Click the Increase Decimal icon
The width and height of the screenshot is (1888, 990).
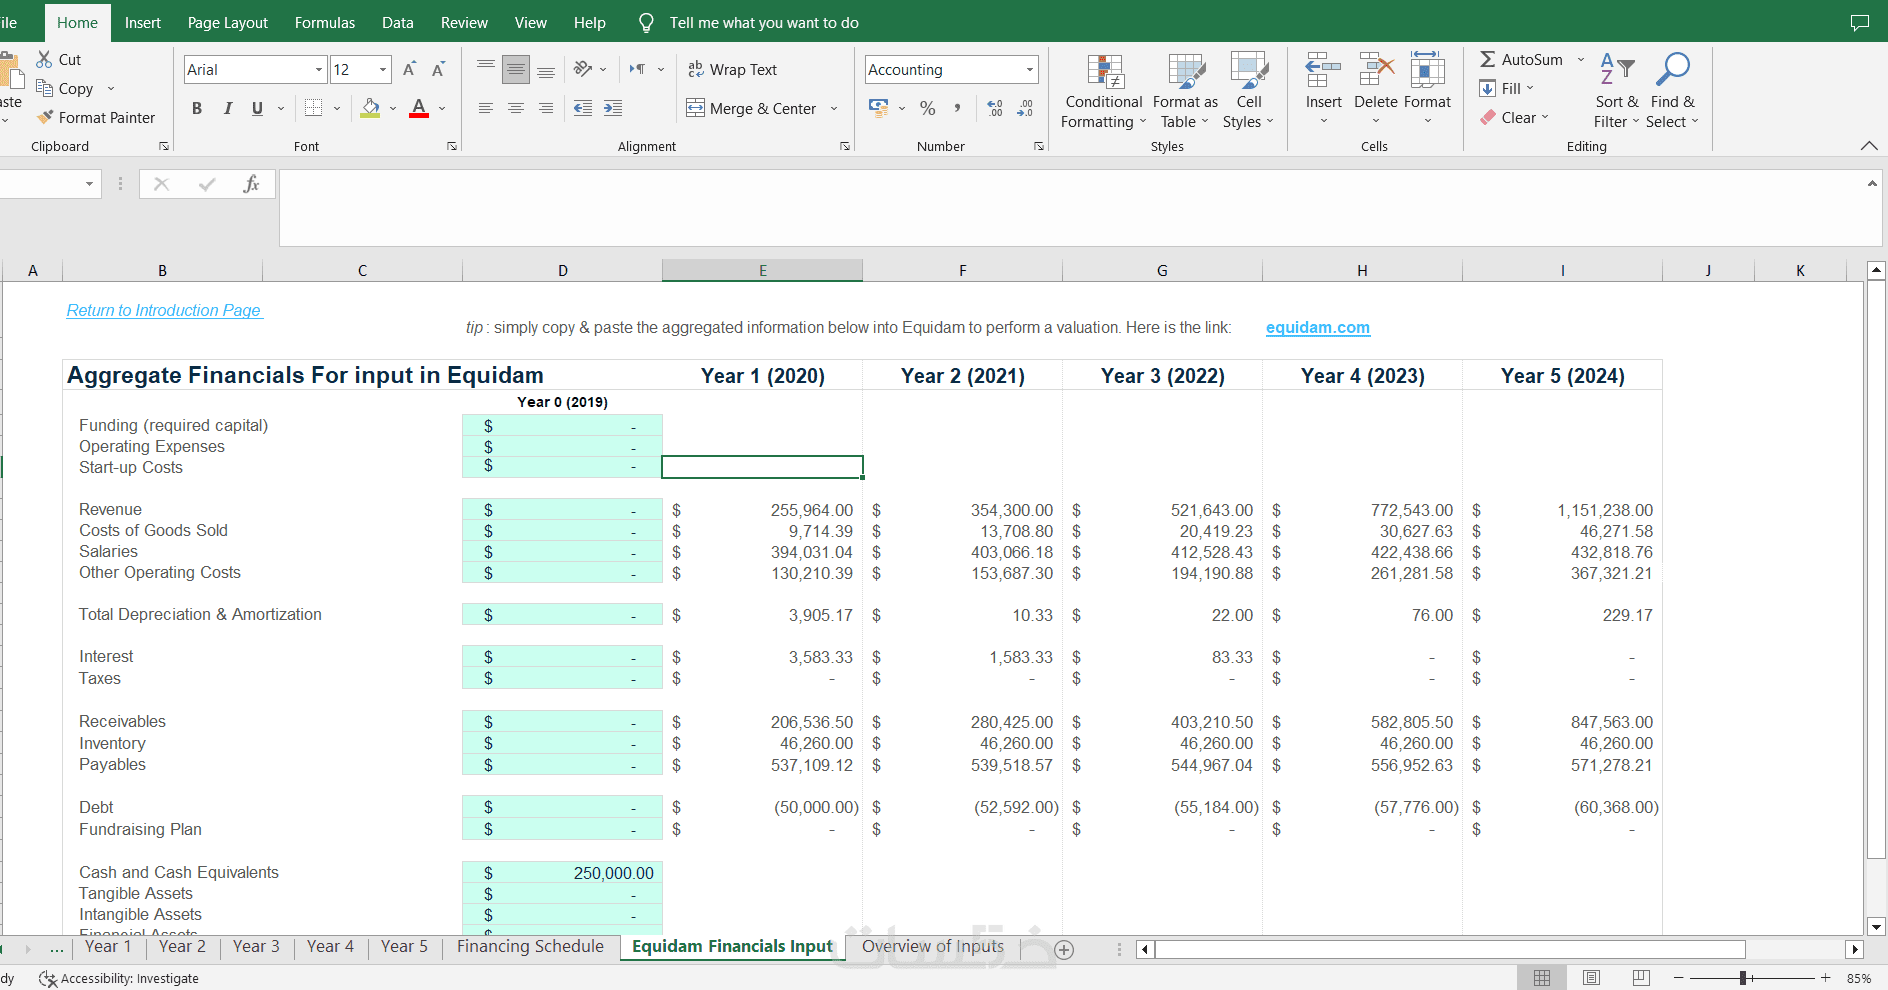pyautogui.click(x=995, y=108)
